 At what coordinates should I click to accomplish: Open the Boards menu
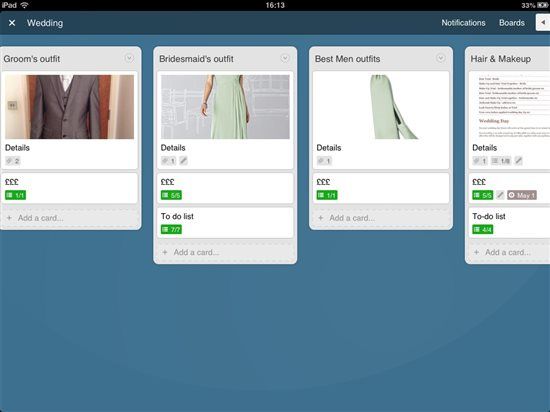click(512, 23)
